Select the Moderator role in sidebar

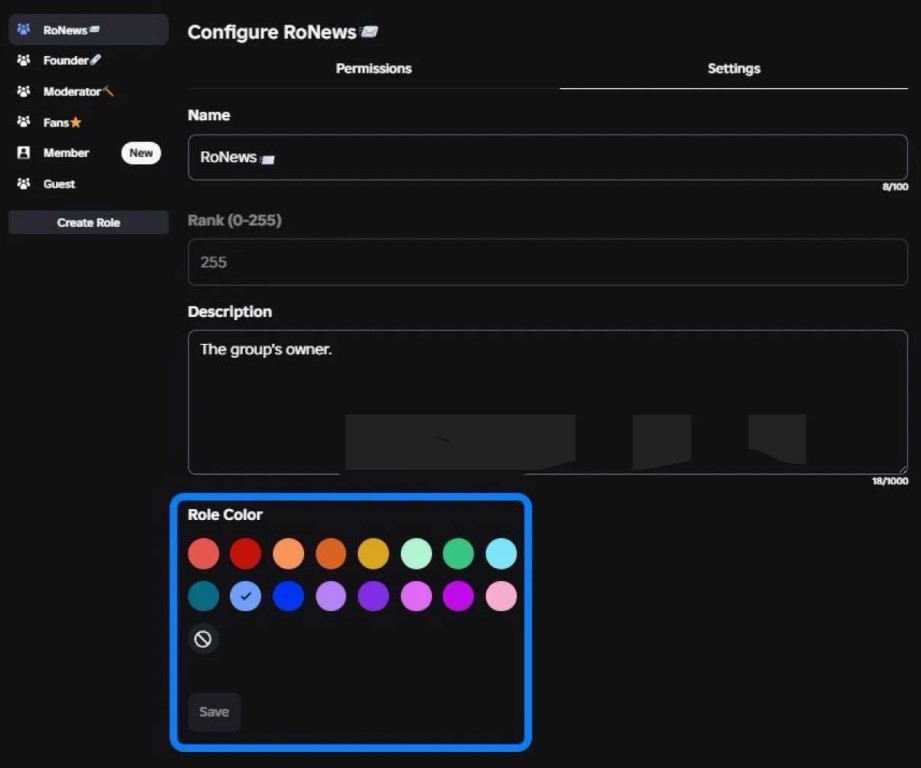click(x=88, y=92)
